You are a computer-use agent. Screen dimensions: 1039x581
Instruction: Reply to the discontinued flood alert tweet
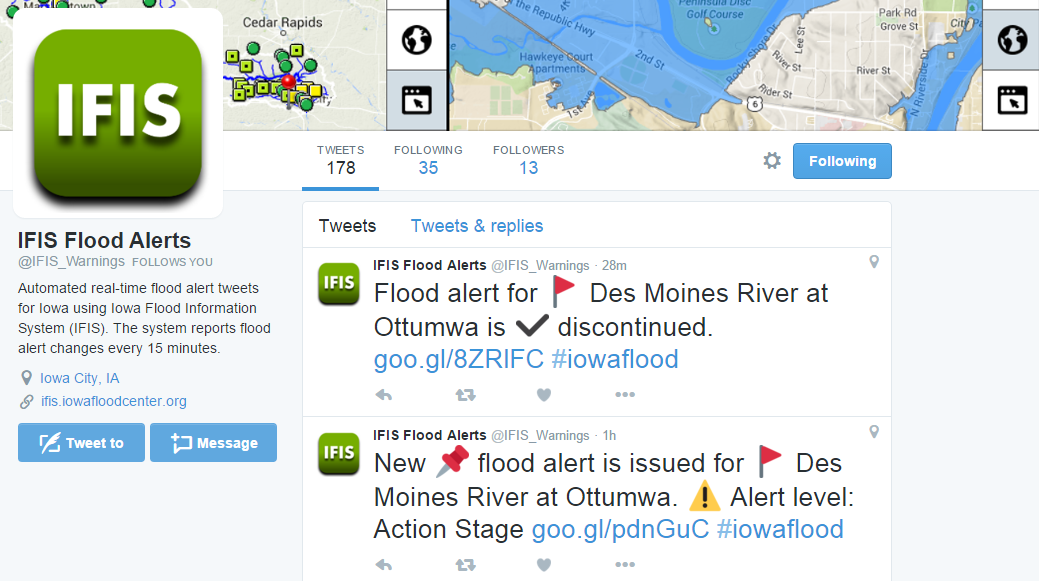coord(384,395)
